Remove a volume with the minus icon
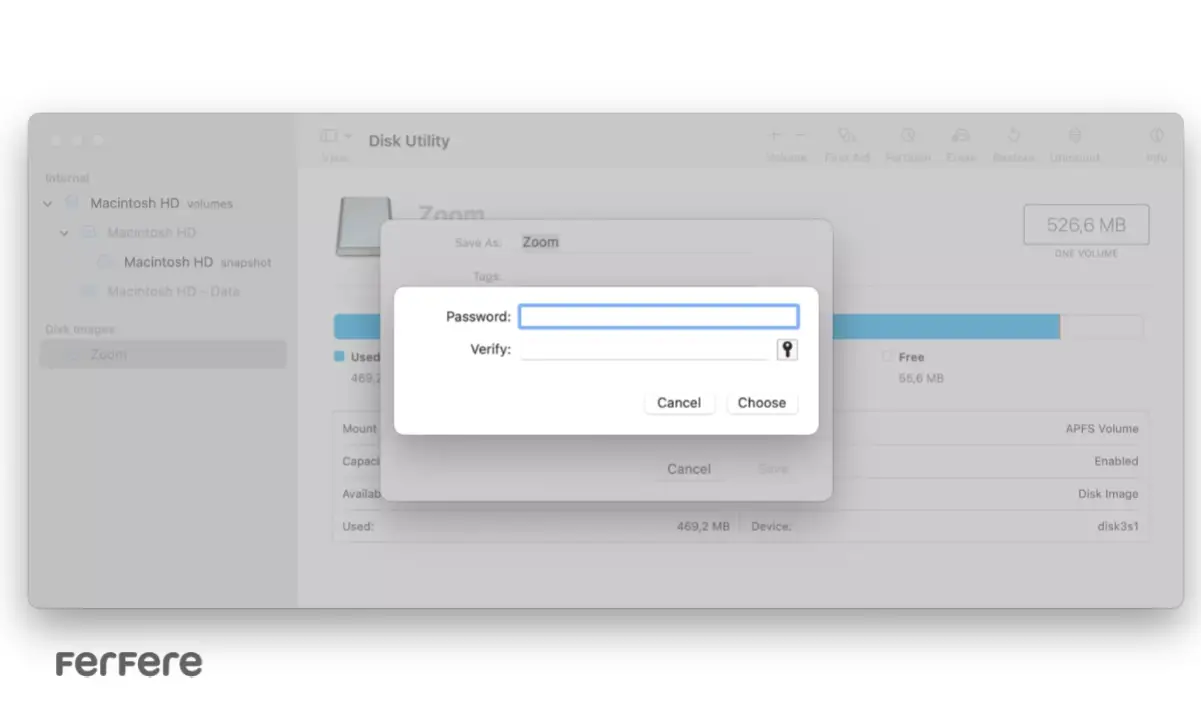The image size is (1201, 724). 799,135
